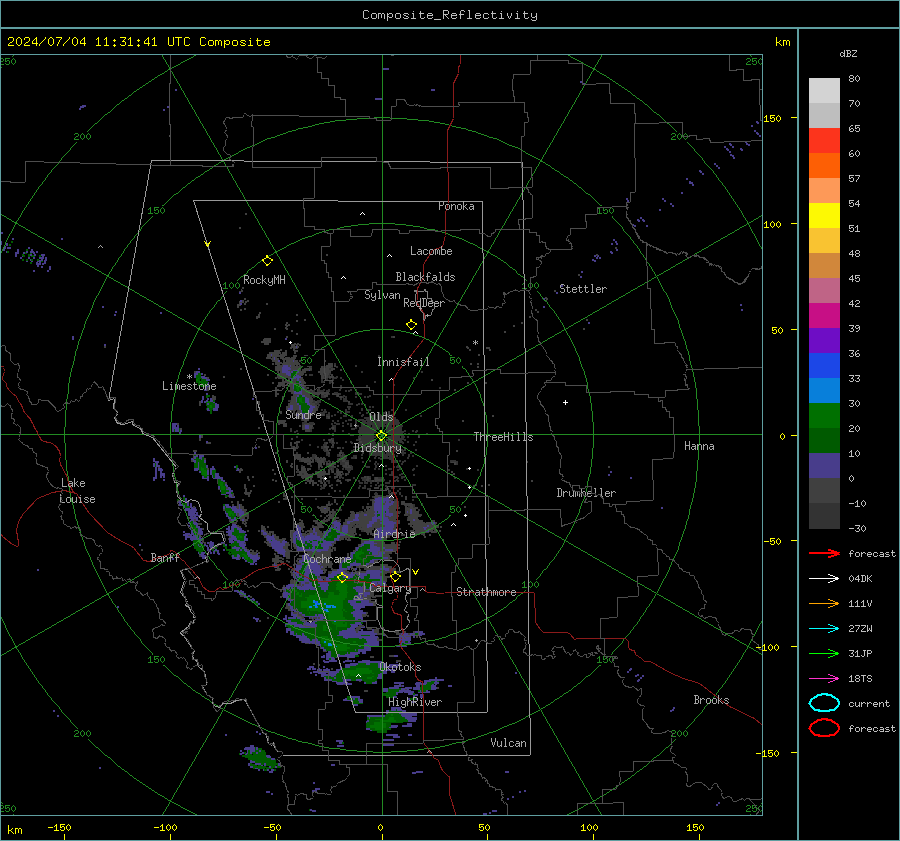Click the Banff label
900x841 pixels.
(165, 557)
